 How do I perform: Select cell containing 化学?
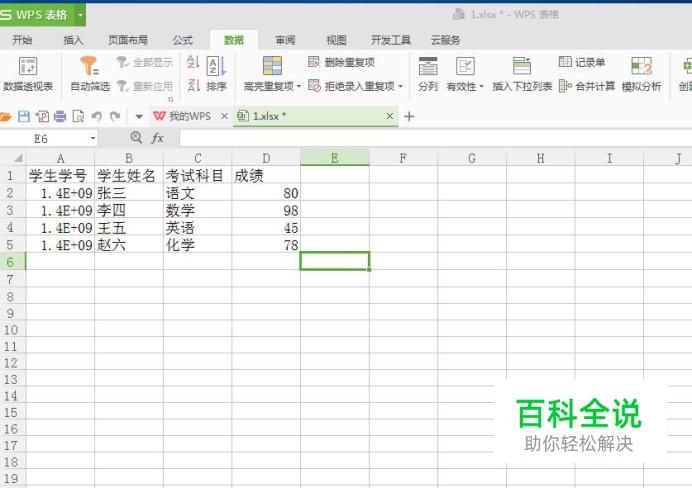[x=198, y=245]
